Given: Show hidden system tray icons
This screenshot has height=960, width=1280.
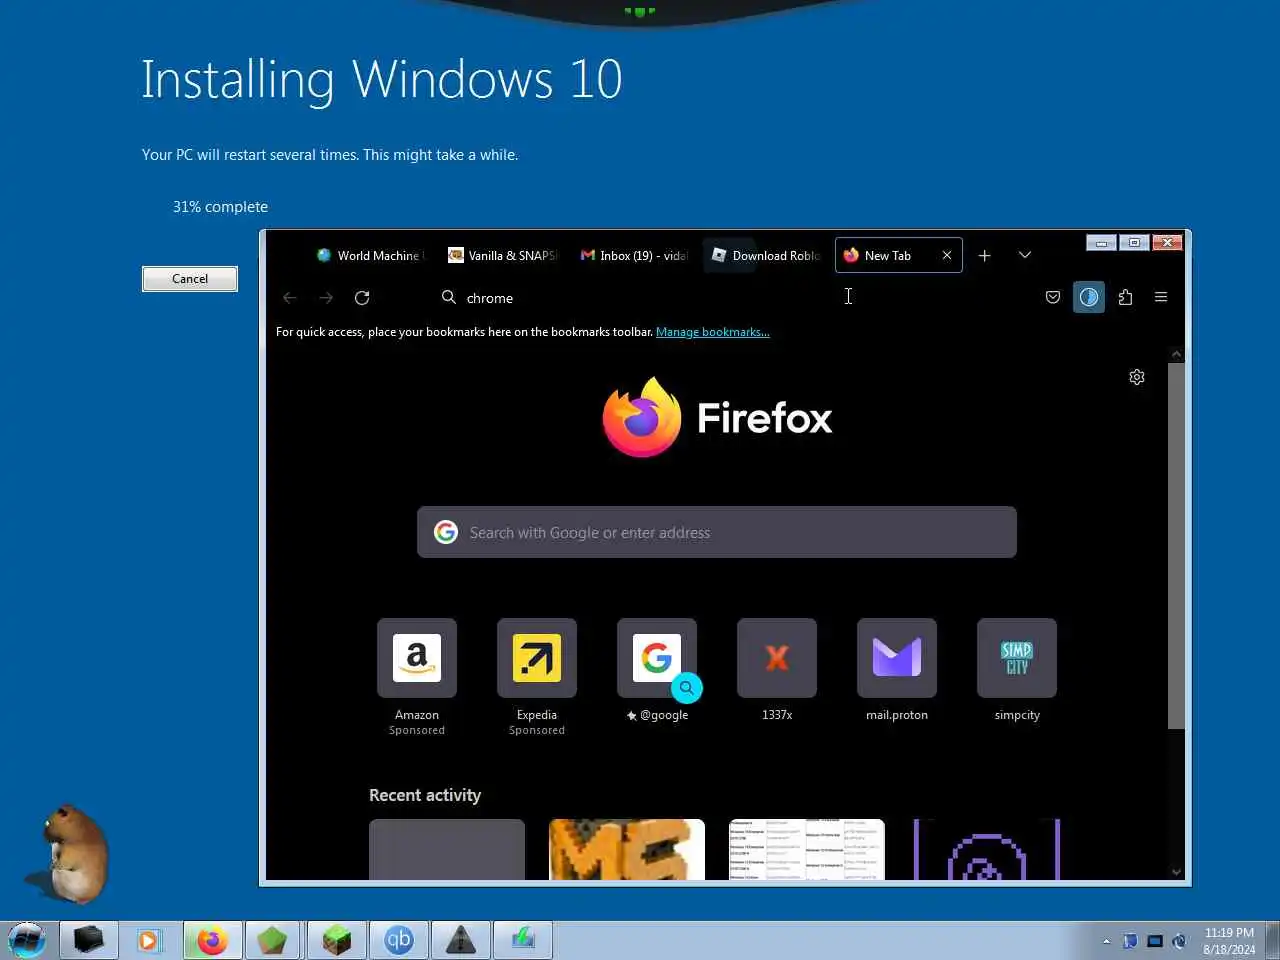Looking at the screenshot, I should click(x=1106, y=941).
